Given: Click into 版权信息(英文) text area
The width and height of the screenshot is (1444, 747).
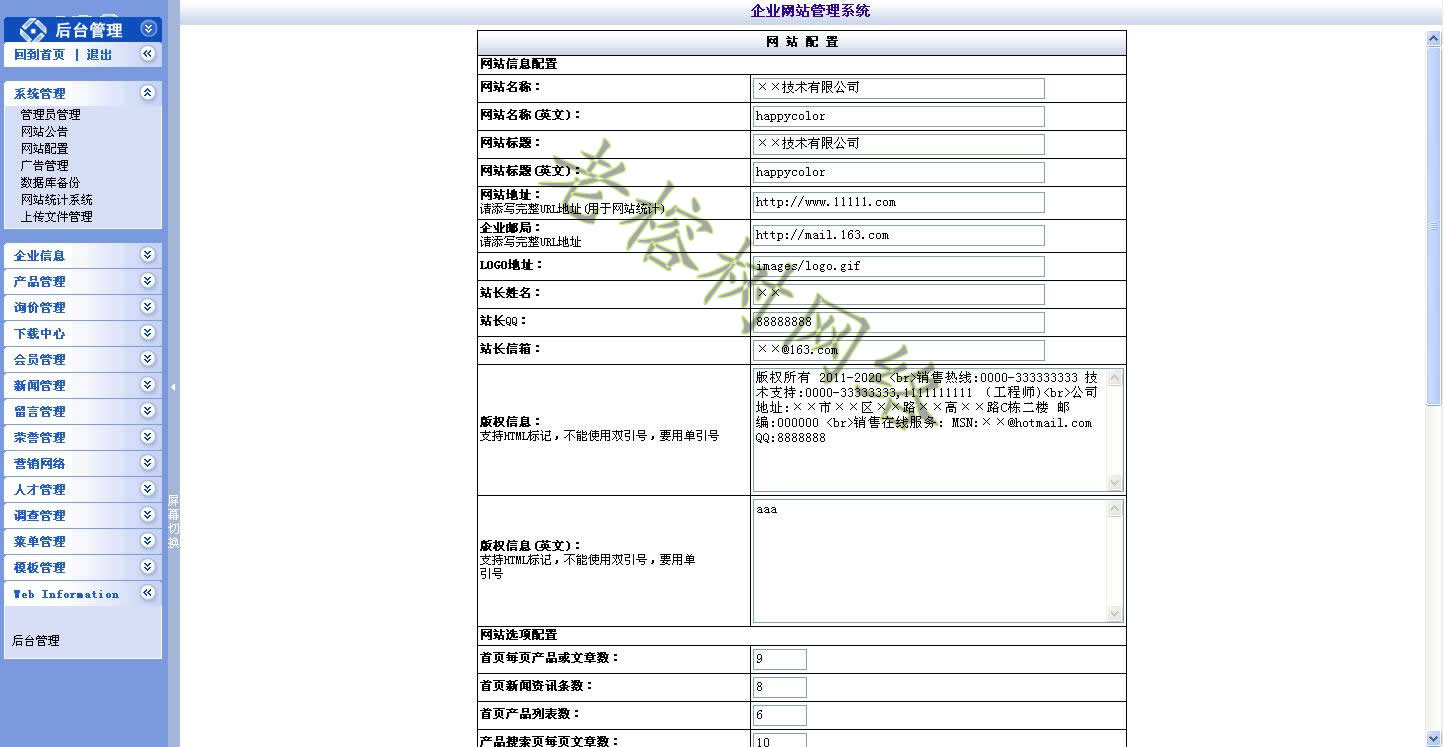Looking at the screenshot, I should point(938,561).
